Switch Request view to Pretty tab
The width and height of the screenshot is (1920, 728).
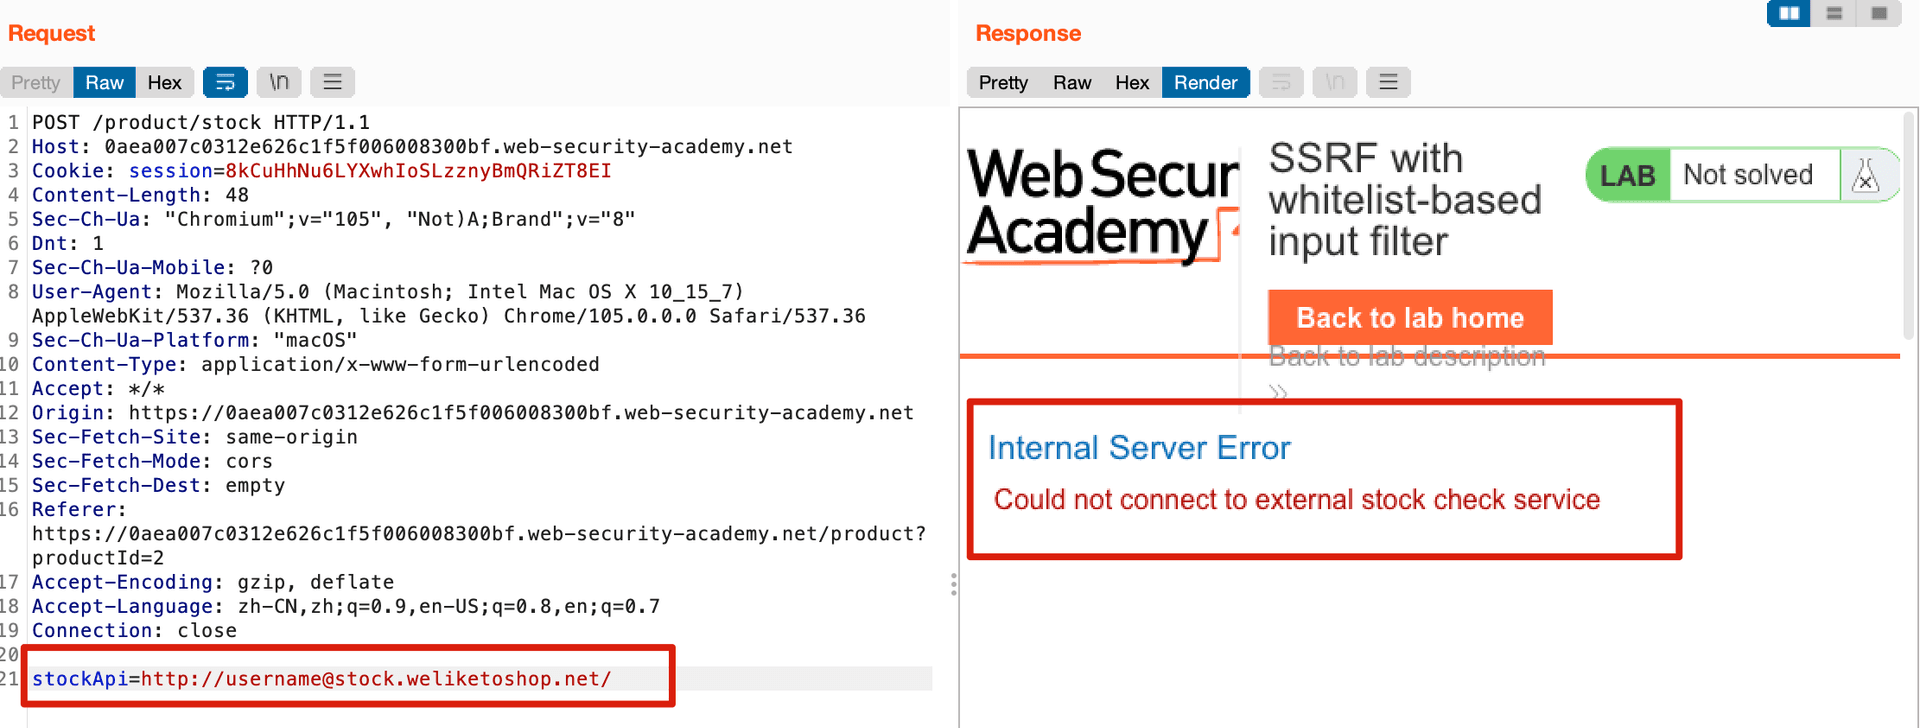(x=36, y=82)
